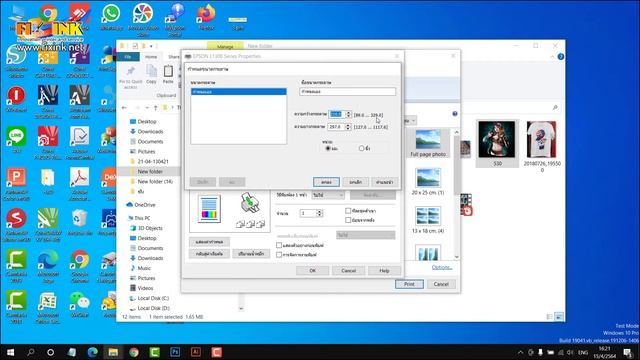Viewport: 640px width, 360px height.
Task: Click the Explorer search magnifier icon
Action: click(x=555, y=107)
